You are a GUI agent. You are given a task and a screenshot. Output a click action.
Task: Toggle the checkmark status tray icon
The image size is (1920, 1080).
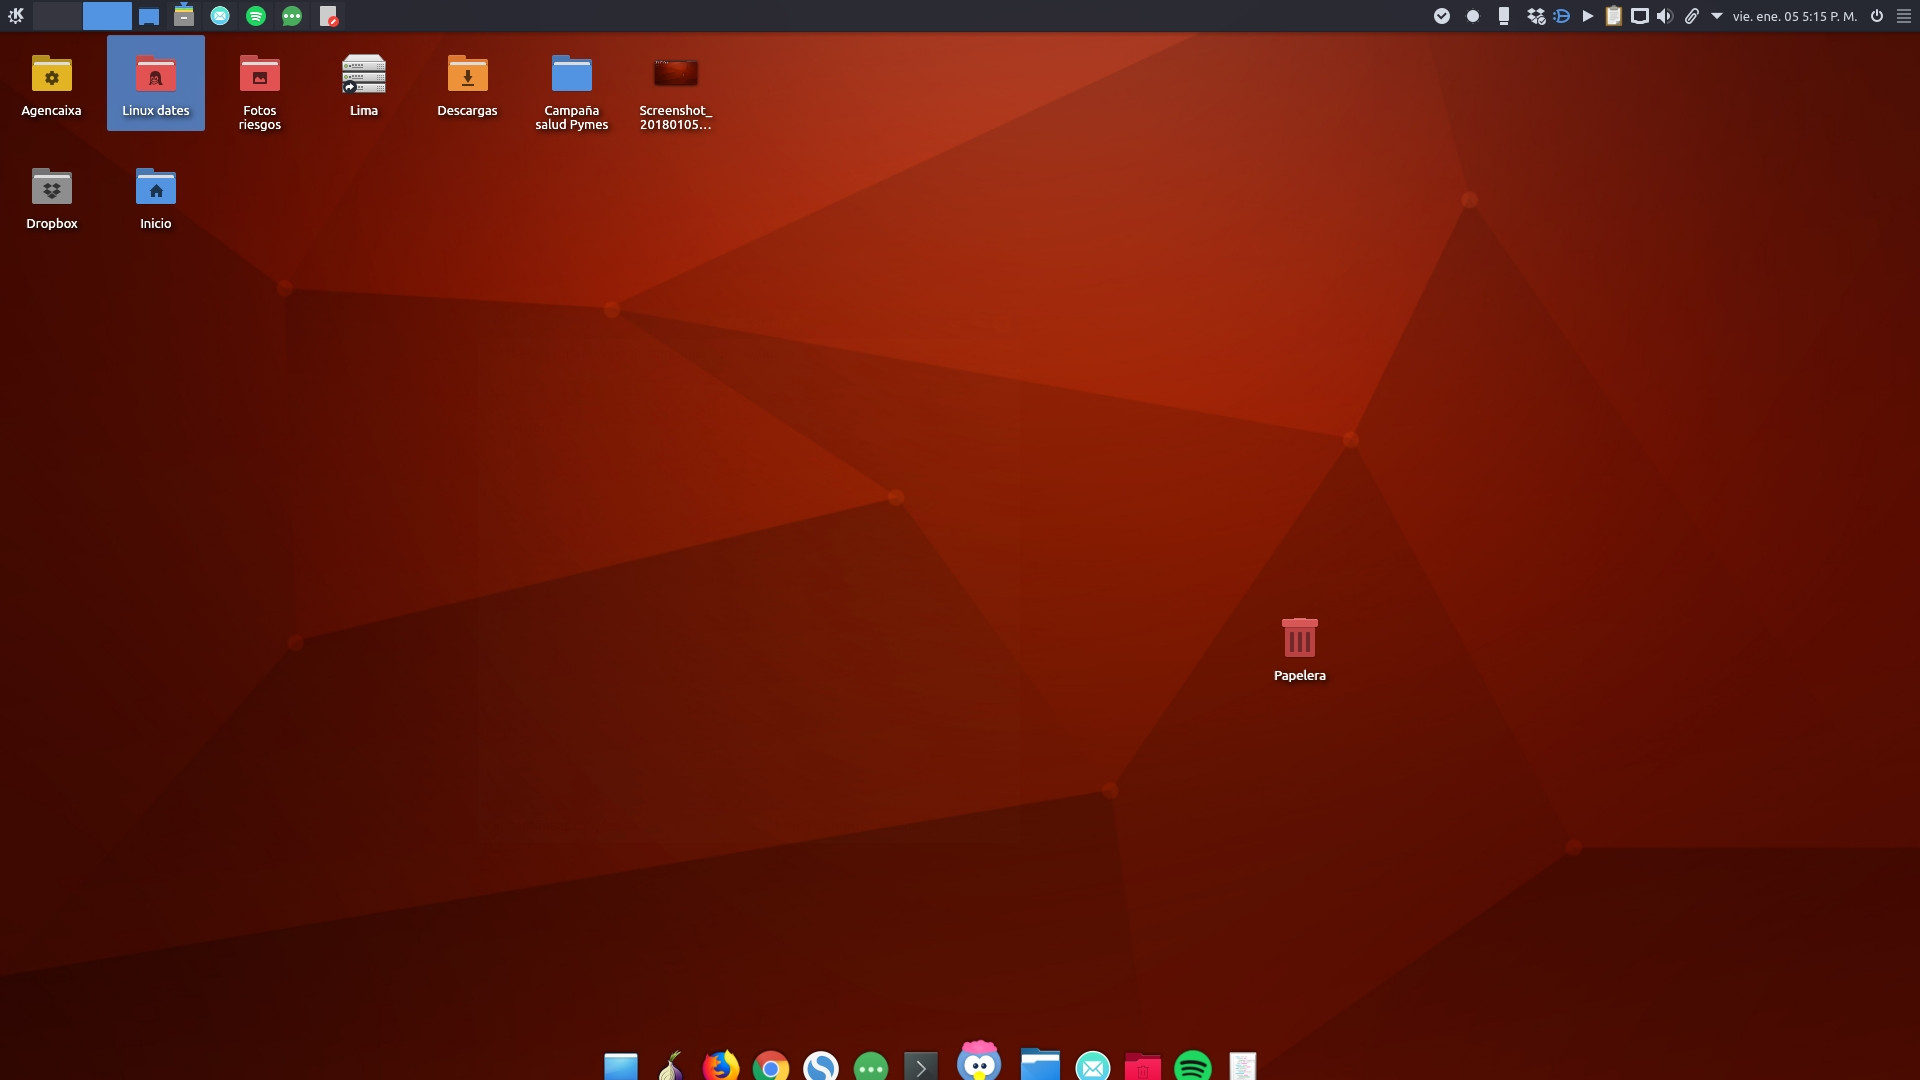point(1442,16)
